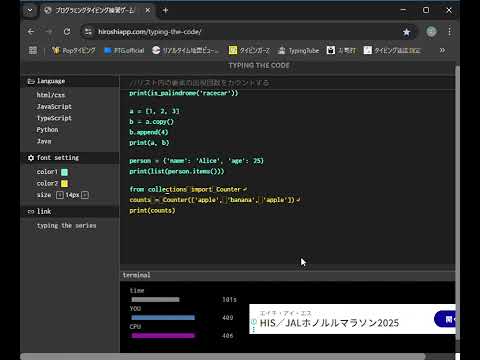Decrease font size with left stepper
This screenshot has width=480, height=360.
(x=59, y=195)
